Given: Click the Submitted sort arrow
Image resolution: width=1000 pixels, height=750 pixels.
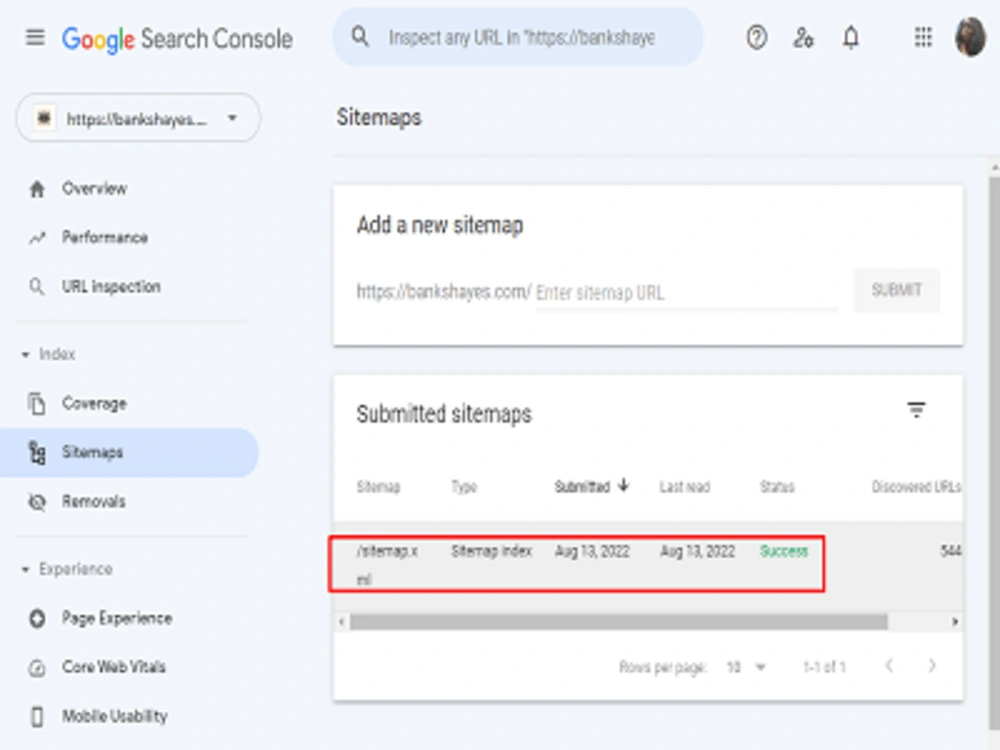Looking at the screenshot, I should (624, 486).
